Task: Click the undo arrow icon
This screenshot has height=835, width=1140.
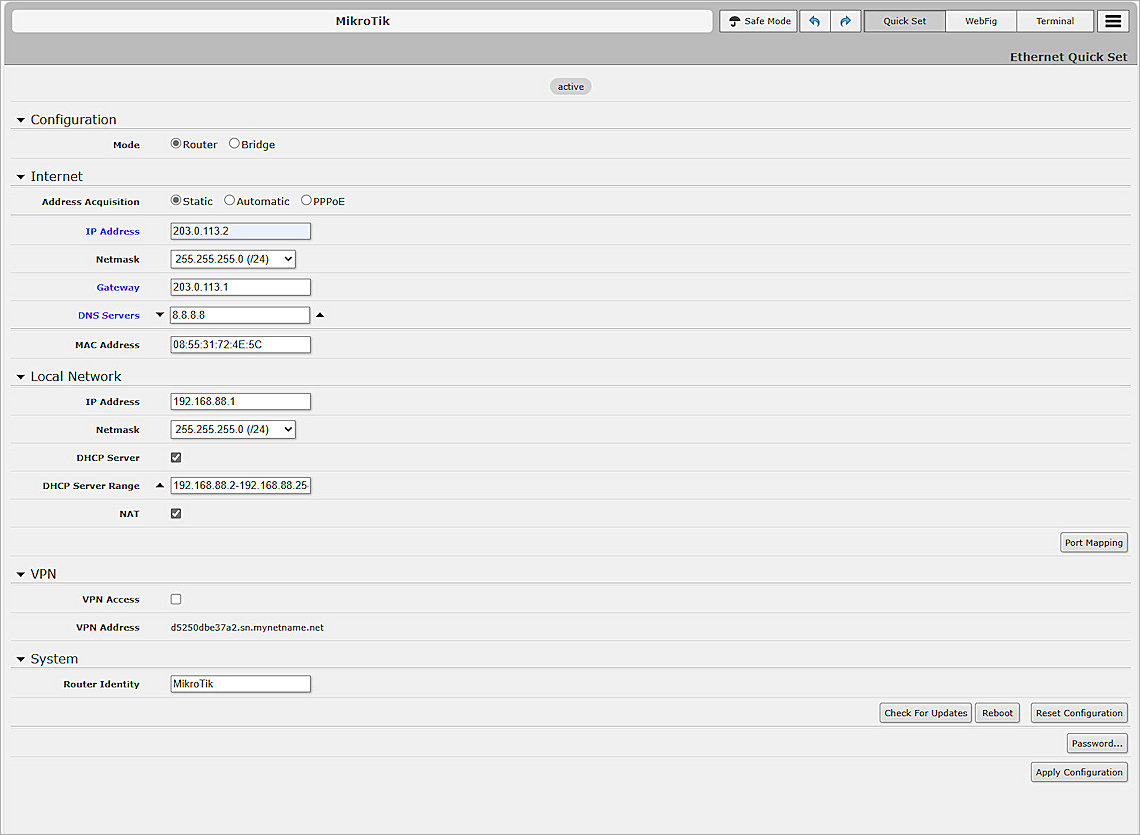Action: (814, 21)
